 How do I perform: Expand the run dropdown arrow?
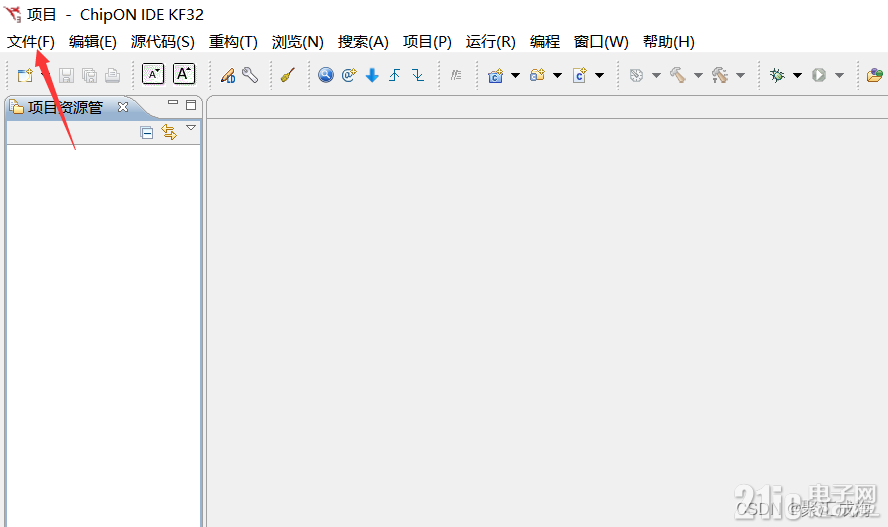tap(839, 75)
